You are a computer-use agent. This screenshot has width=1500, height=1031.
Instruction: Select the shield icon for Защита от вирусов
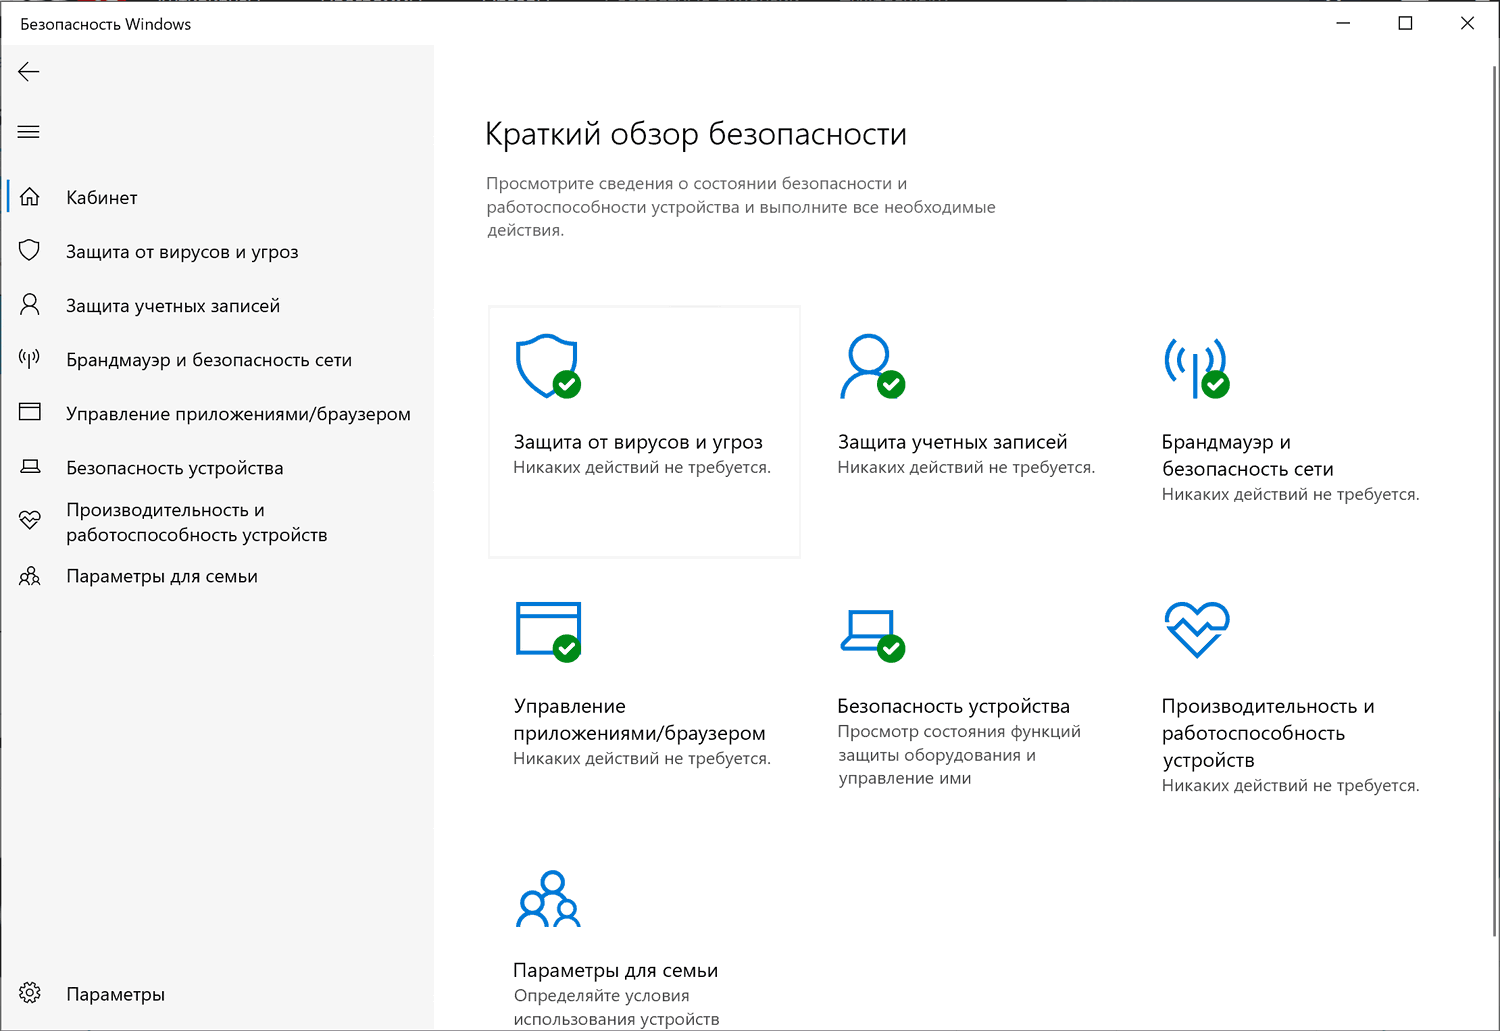pos(30,250)
